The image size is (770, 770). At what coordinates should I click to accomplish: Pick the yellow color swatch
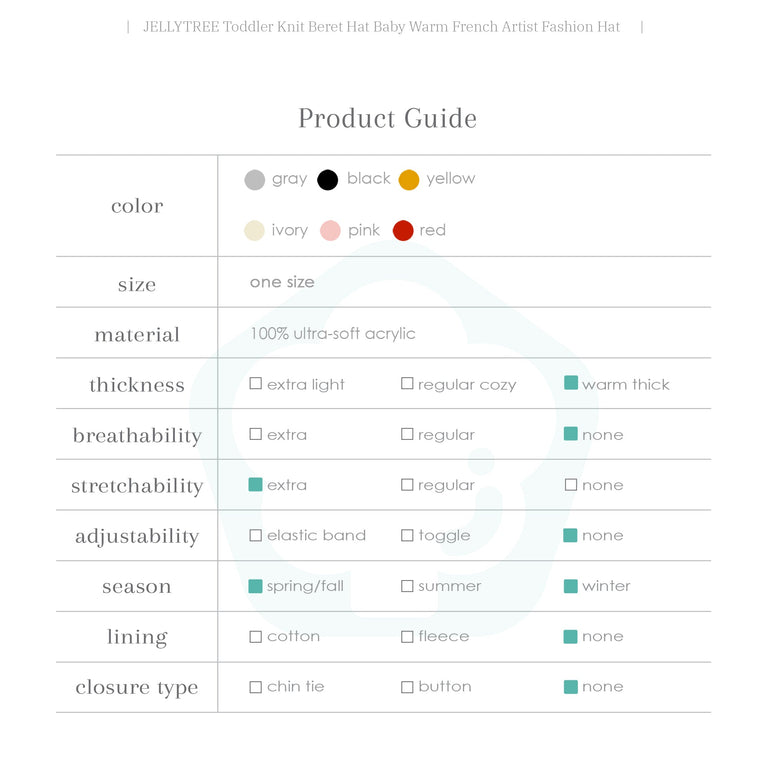(409, 180)
